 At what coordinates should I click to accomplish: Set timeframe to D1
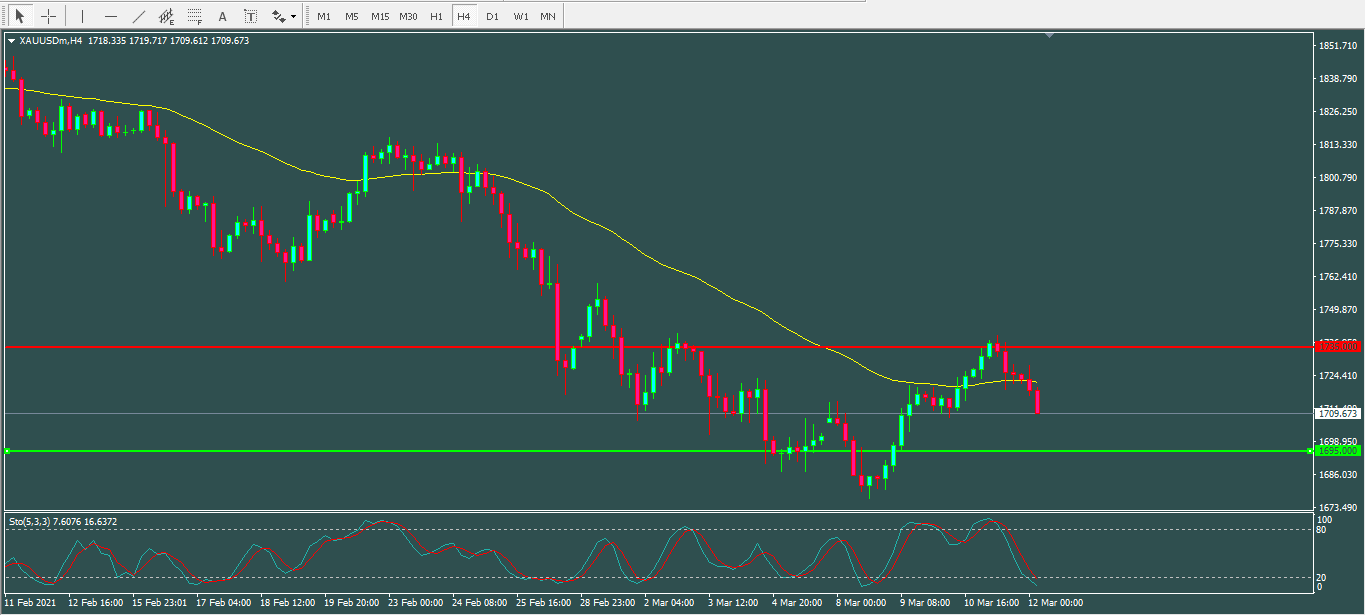tap(492, 16)
